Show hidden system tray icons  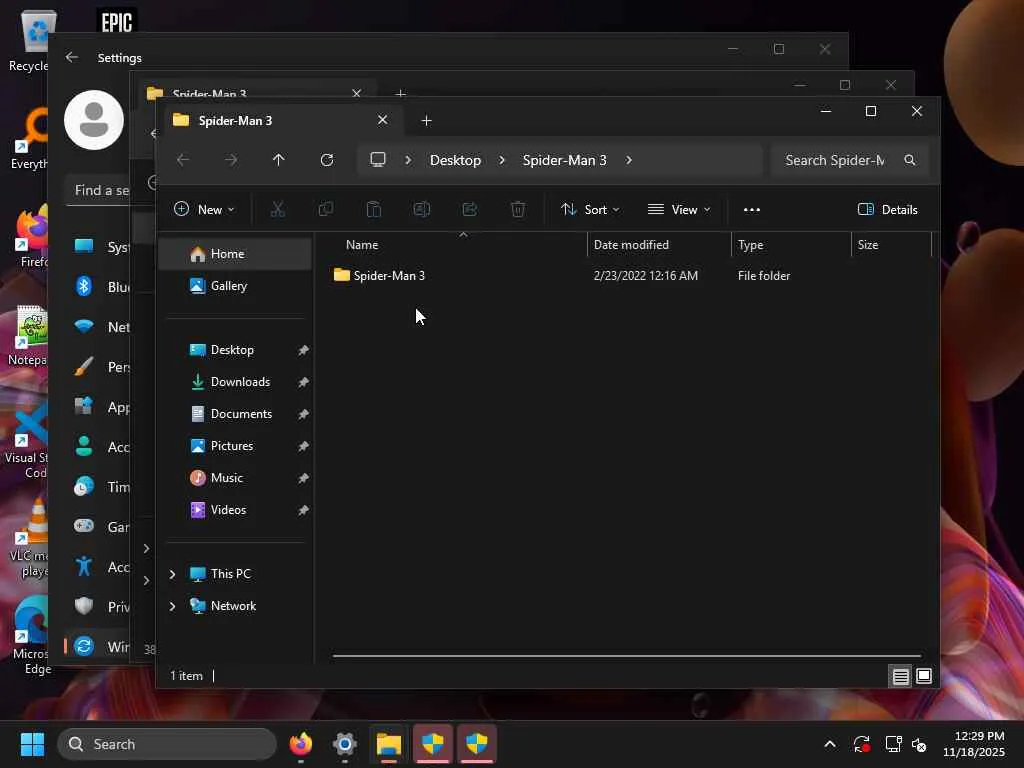point(829,744)
